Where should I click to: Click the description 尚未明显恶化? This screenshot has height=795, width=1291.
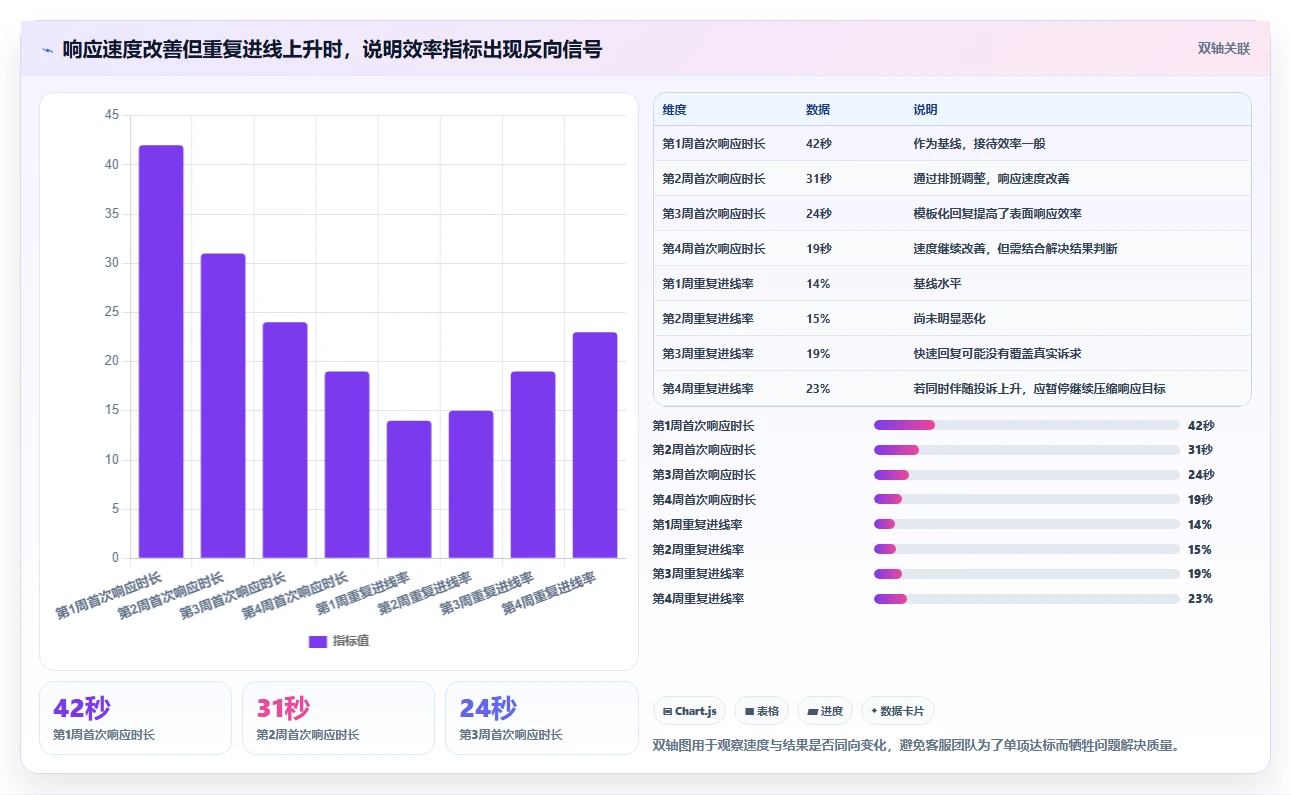coord(949,319)
